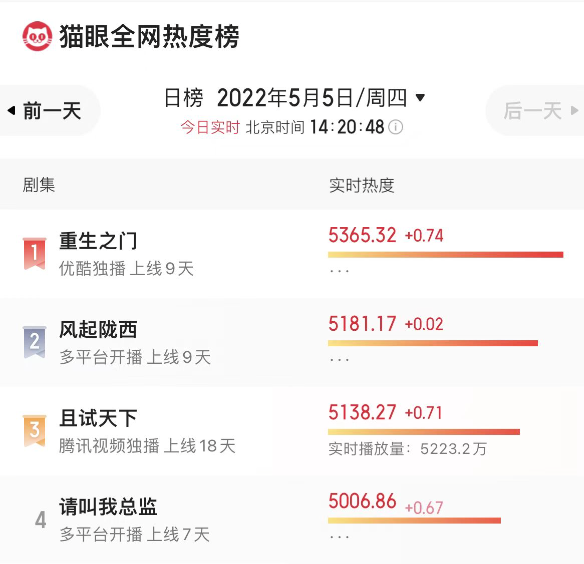The height and width of the screenshot is (564, 584).
Task: Select the 日榜 daily chart tab
Action: (184, 98)
